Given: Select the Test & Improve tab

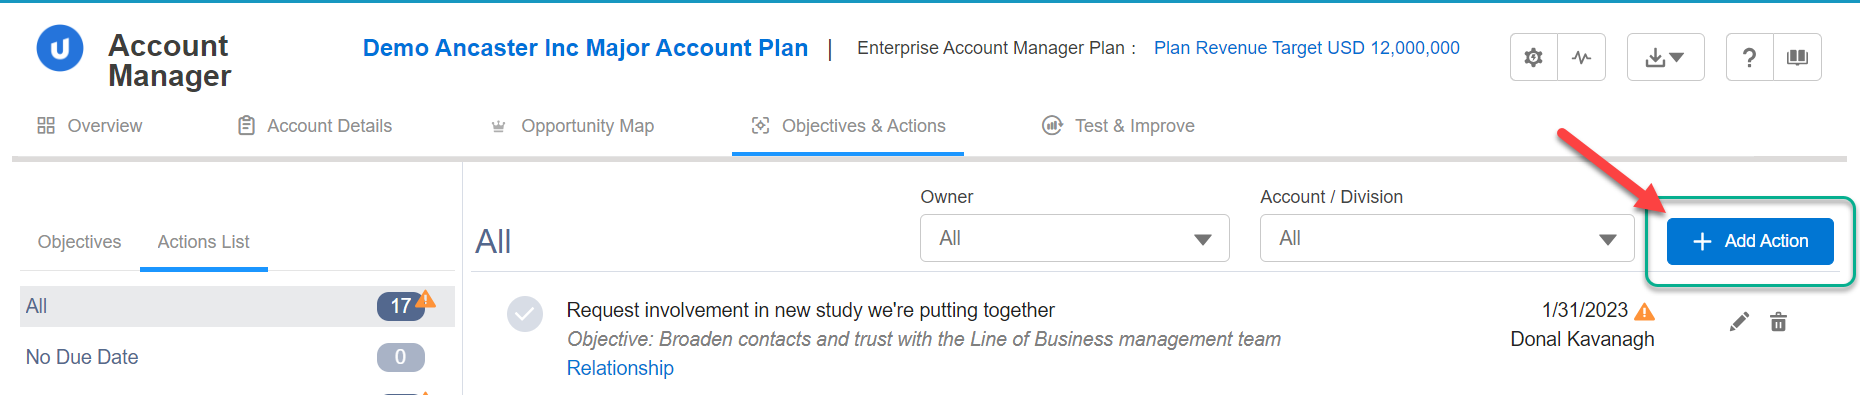Looking at the screenshot, I should click(1118, 126).
